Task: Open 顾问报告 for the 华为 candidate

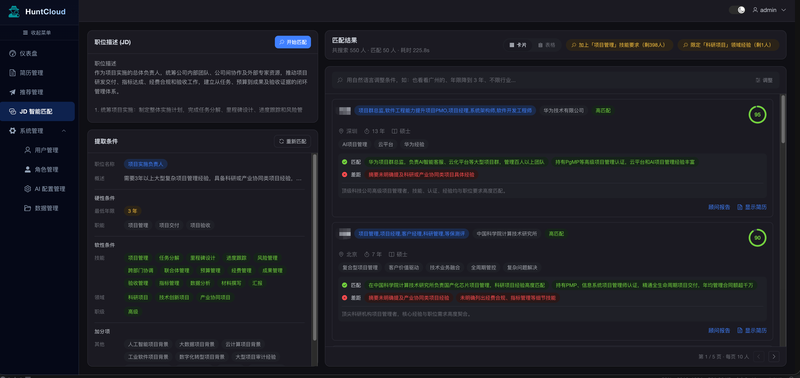Action: 719,207
